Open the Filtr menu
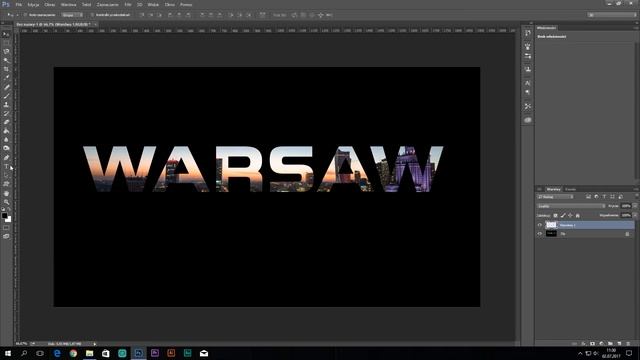 click(128, 5)
